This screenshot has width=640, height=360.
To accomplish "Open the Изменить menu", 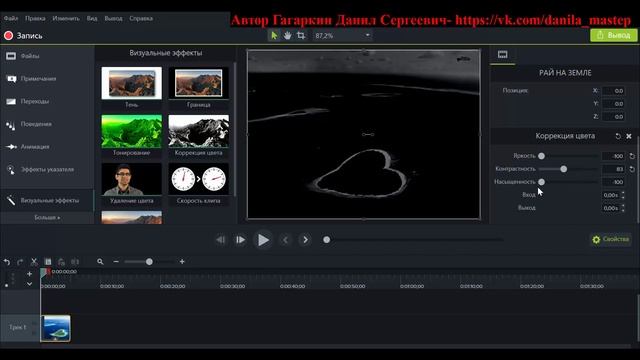I will click(66, 18).
